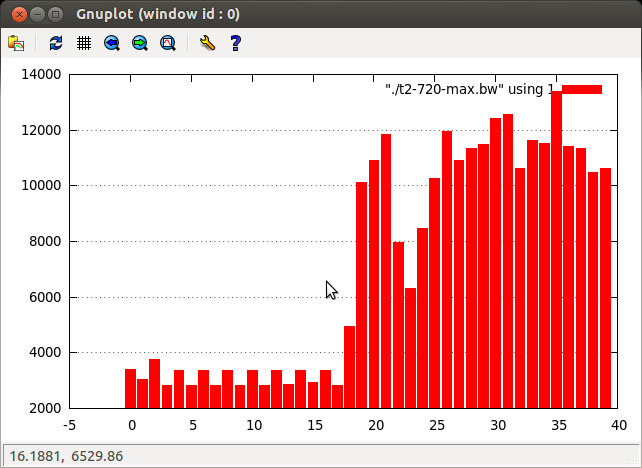Viewport: 642px width, 468px height.
Task: Apply the previous zoom settings
Action: 112,43
